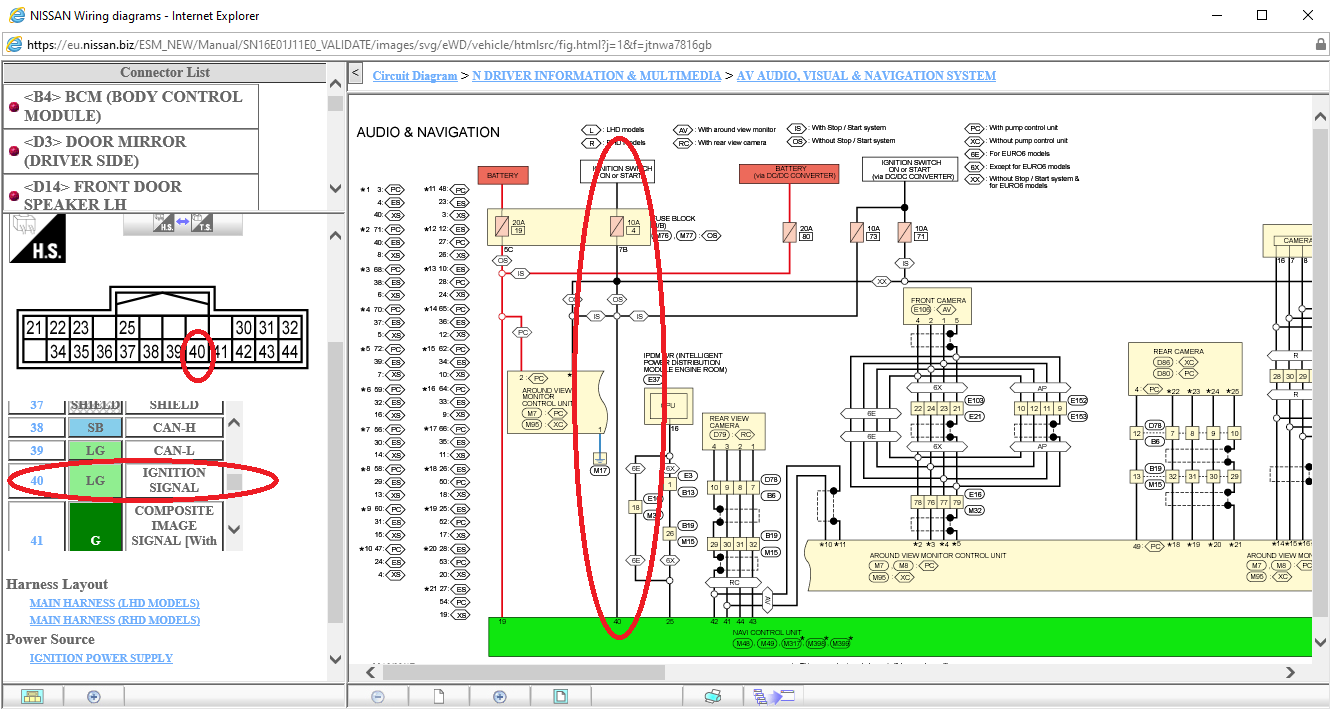Screen dimensions: 1332x711
Task: Open MAIN HARNESS (RHD MODELS) link
Action: (x=115, y=620)
